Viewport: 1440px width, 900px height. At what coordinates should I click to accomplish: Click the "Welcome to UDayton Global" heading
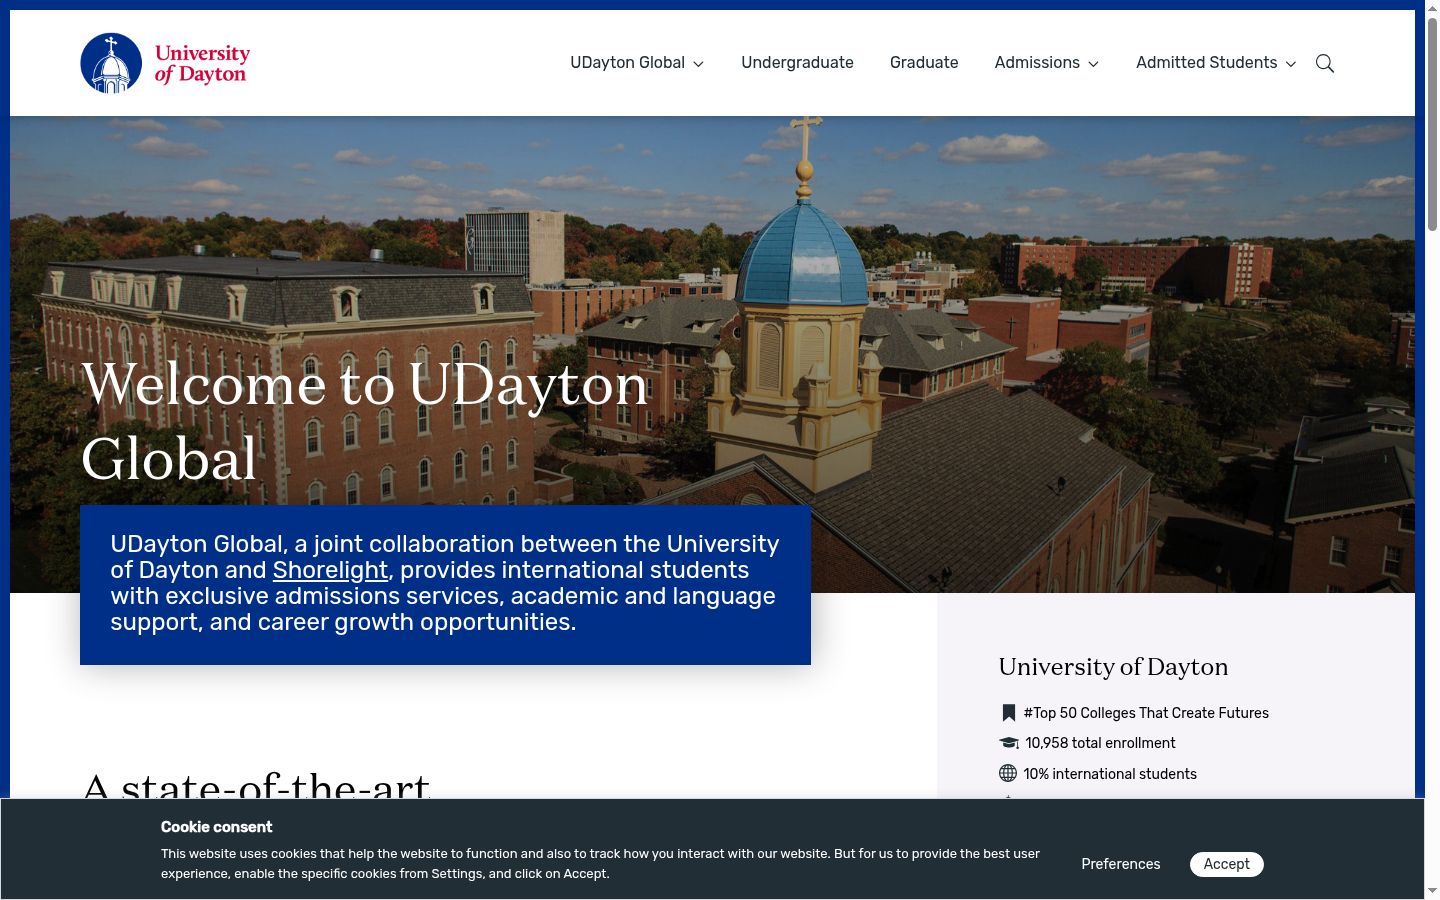[366, 421]
